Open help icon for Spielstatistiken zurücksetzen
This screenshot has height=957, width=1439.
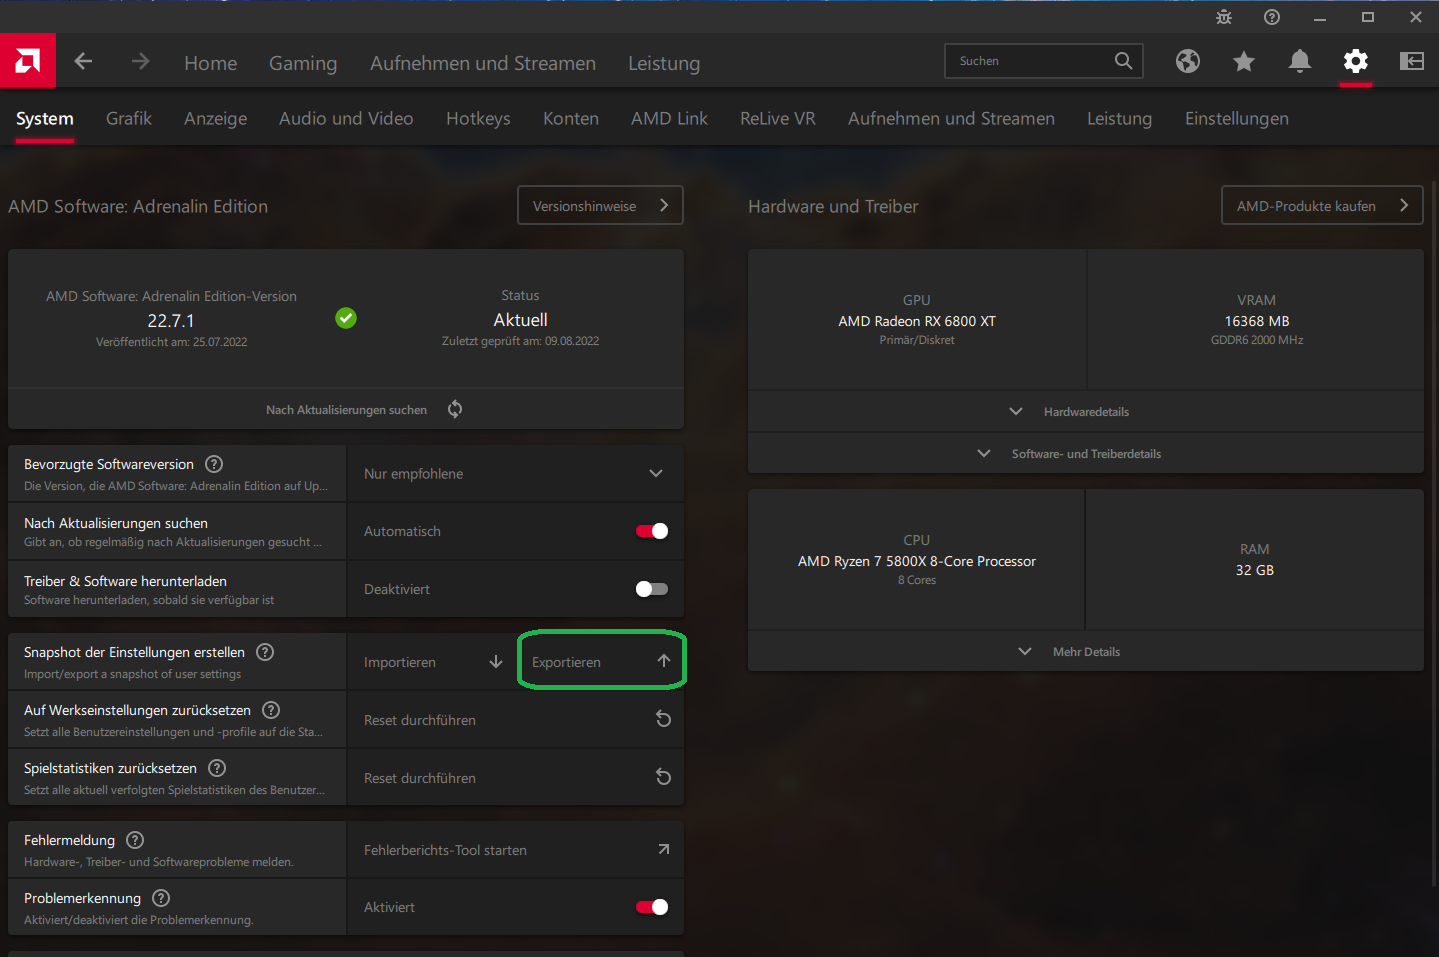coord(217,768)
